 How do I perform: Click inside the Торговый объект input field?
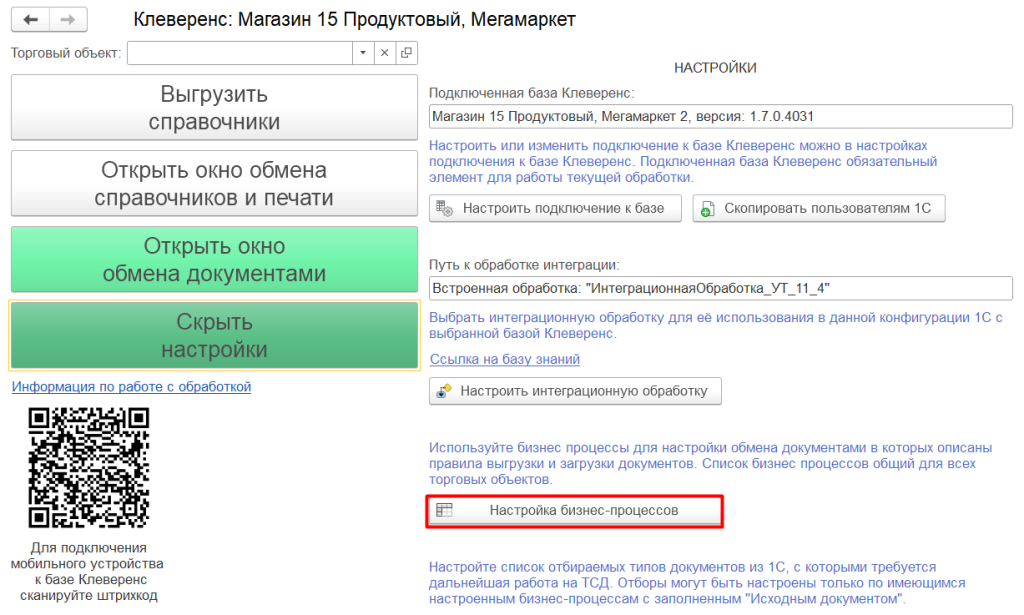[240, 52]
